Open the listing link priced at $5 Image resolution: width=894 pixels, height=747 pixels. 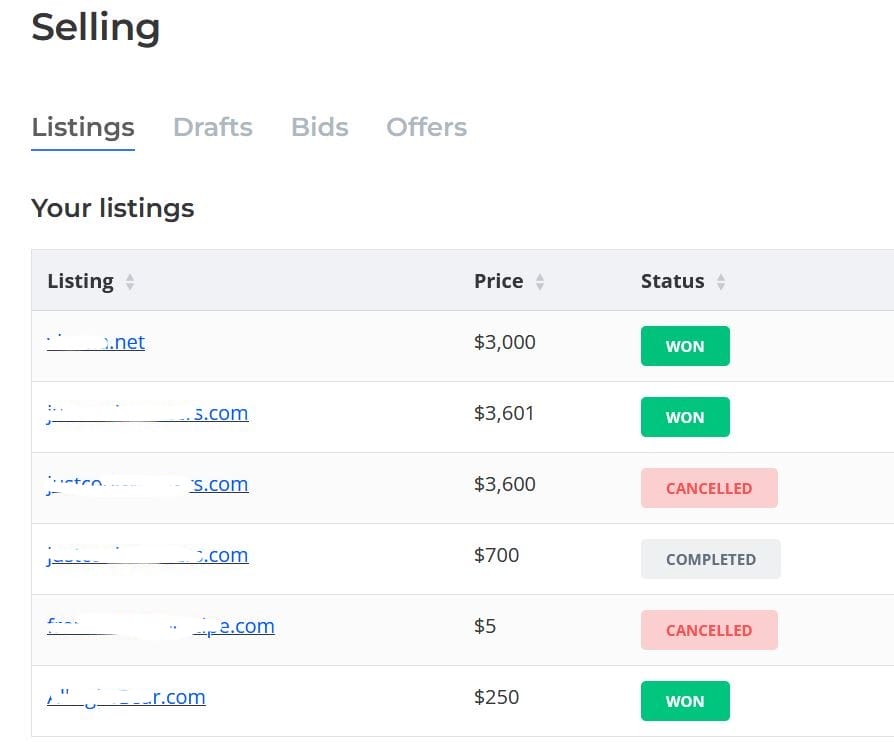[x=161, y=627]
